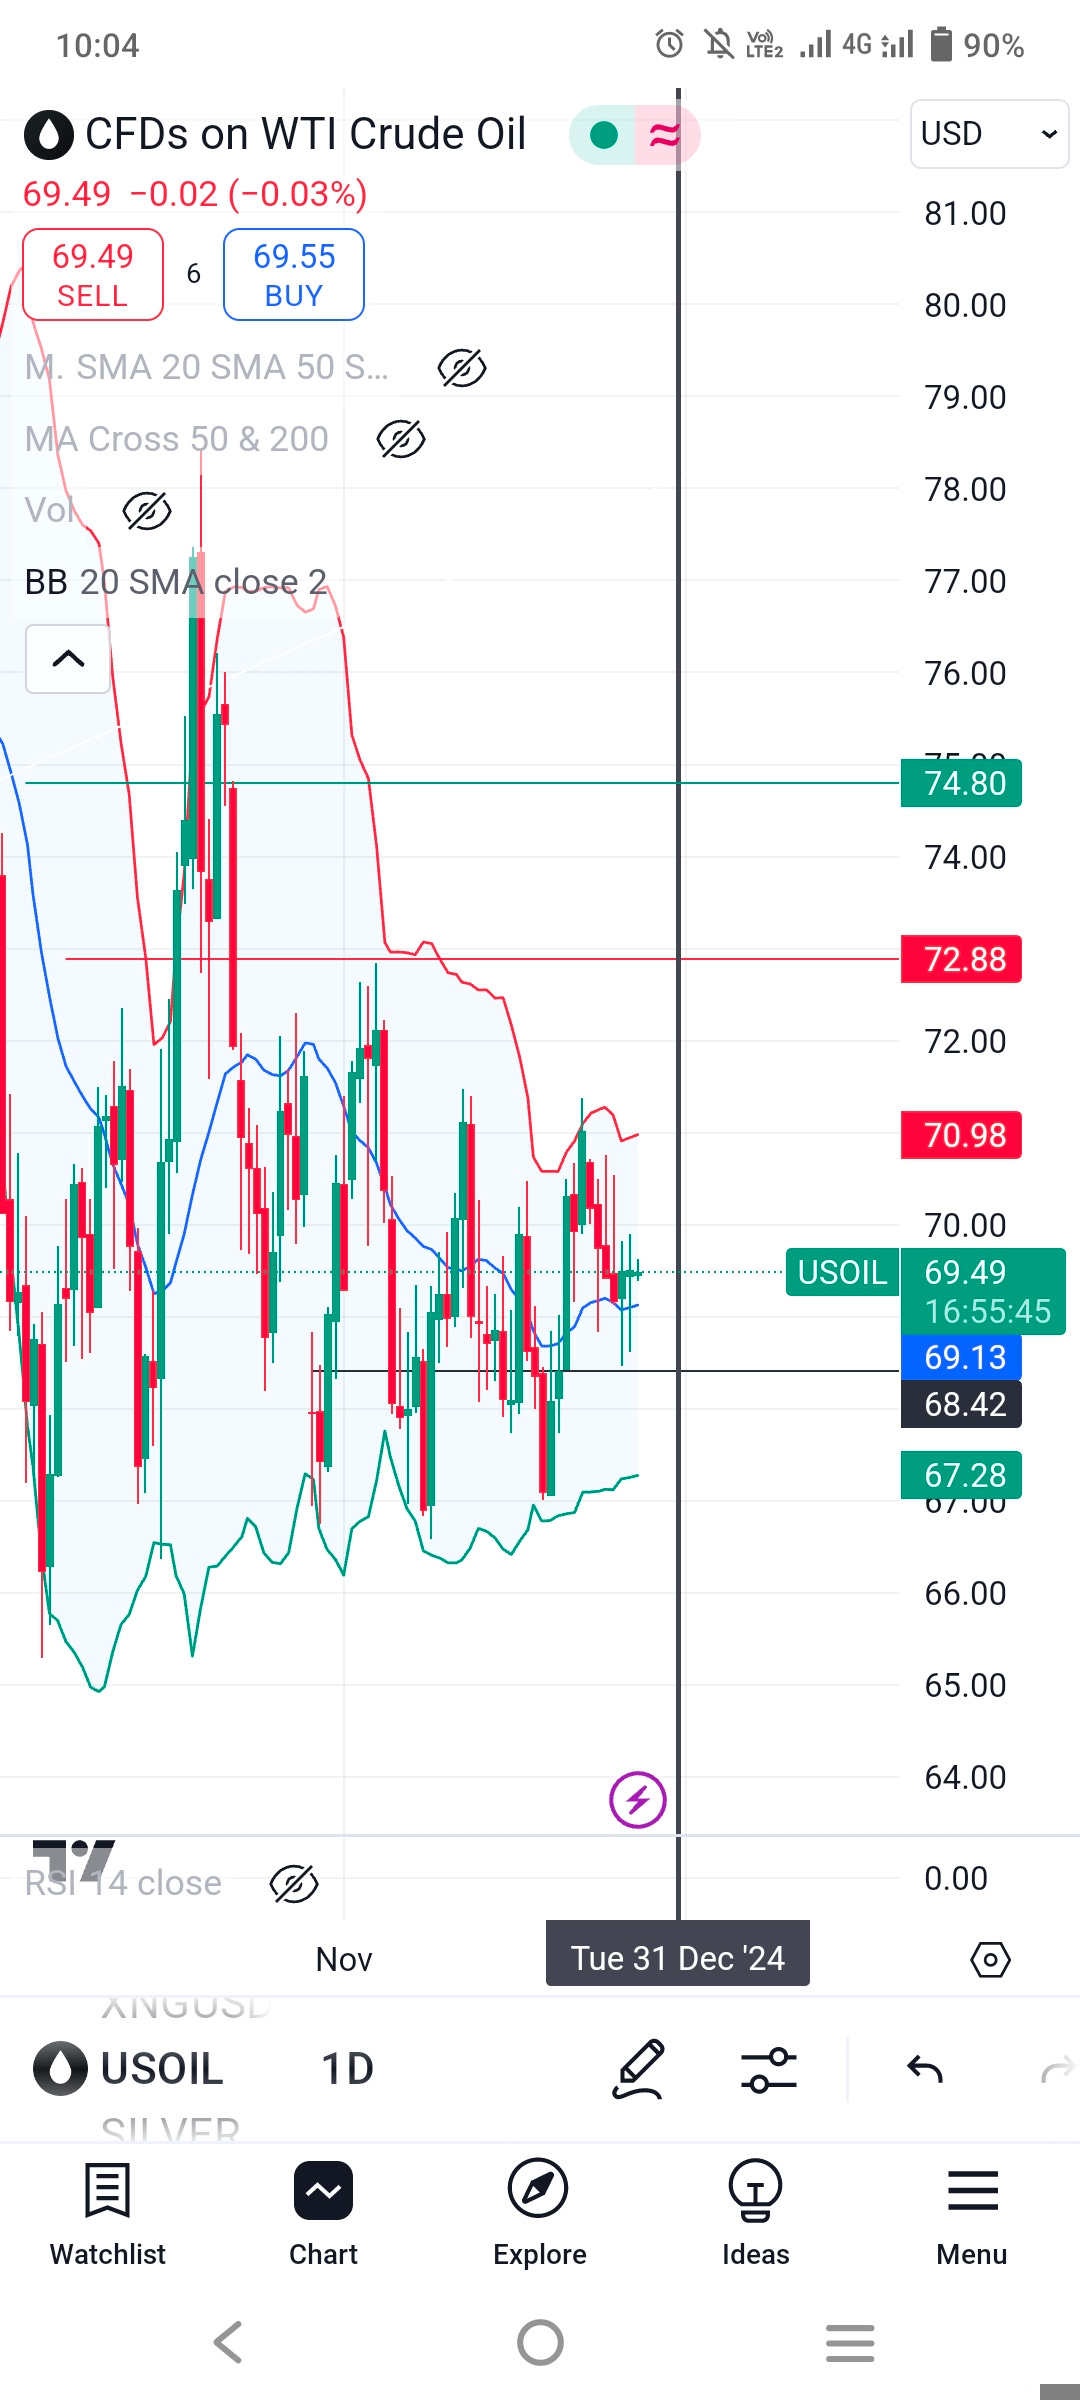
Task: Tap the USOIL current price tag
Action: 842,1272
